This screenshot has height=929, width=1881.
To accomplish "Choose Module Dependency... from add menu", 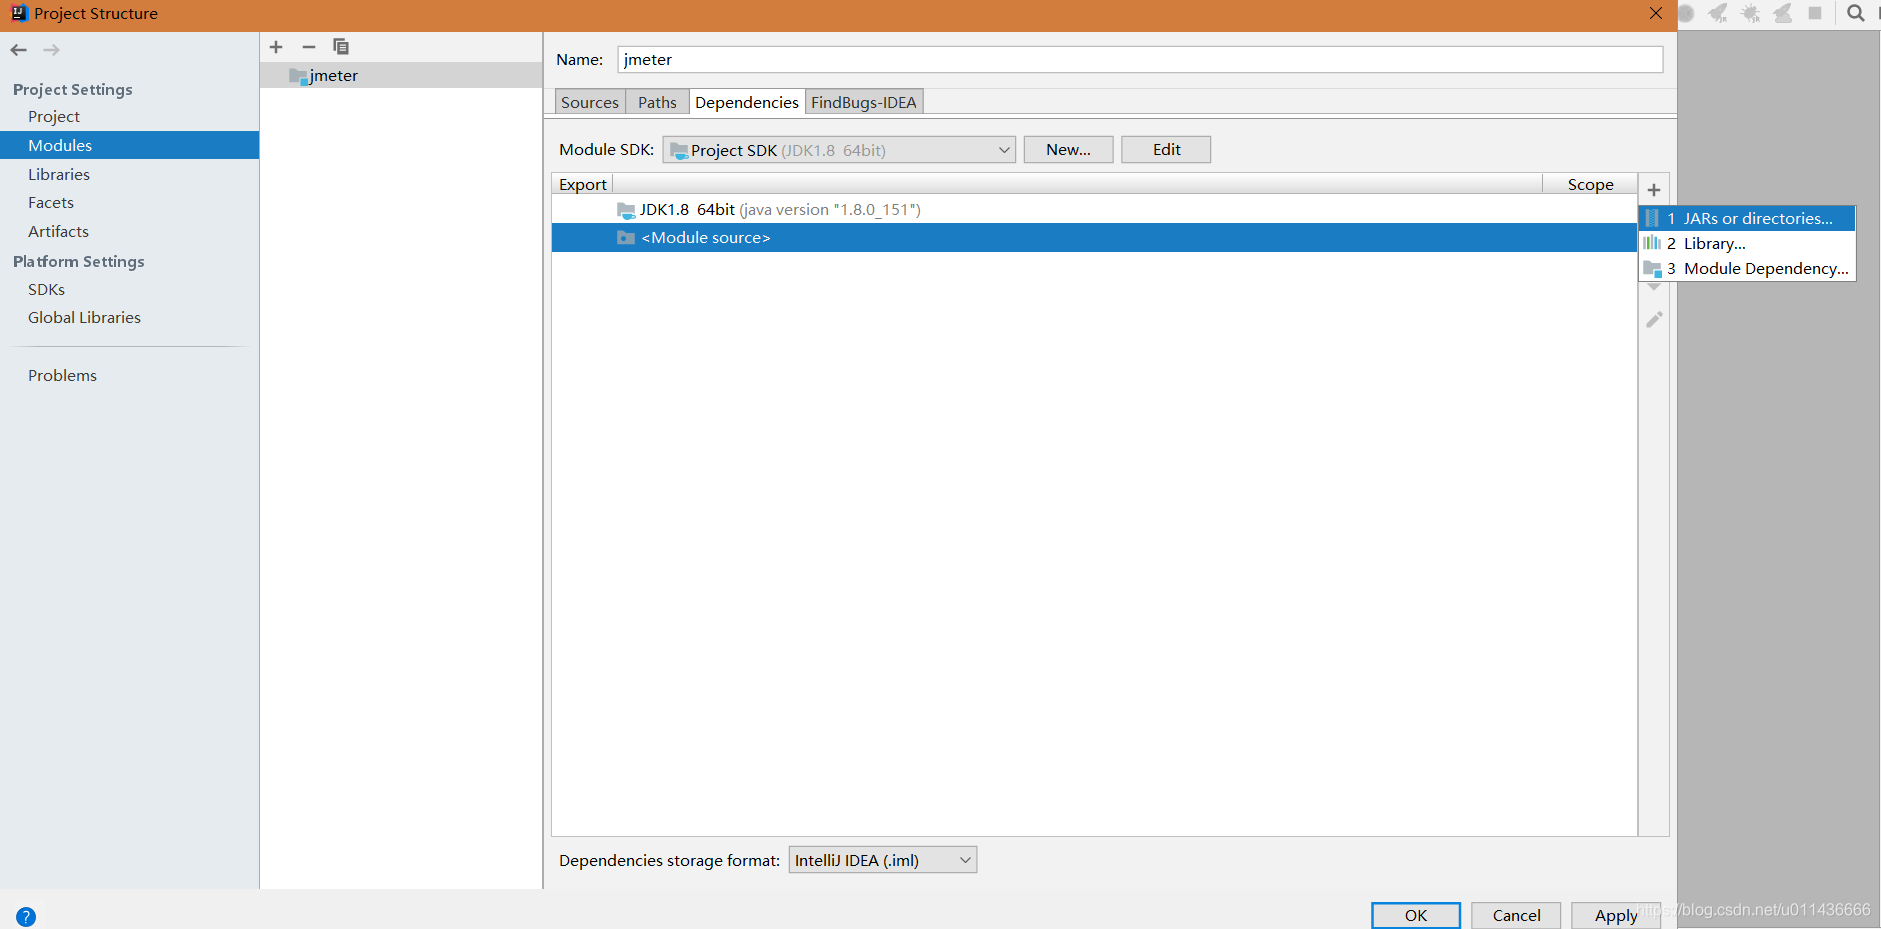I will click(x=1747, y=268).
